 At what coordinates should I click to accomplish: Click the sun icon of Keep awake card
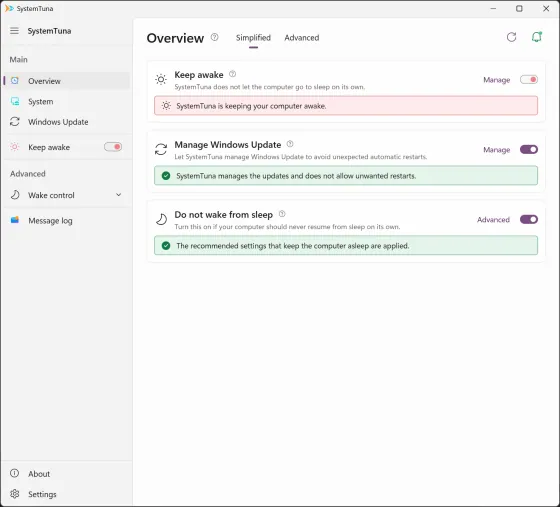(x=161, y=79)
